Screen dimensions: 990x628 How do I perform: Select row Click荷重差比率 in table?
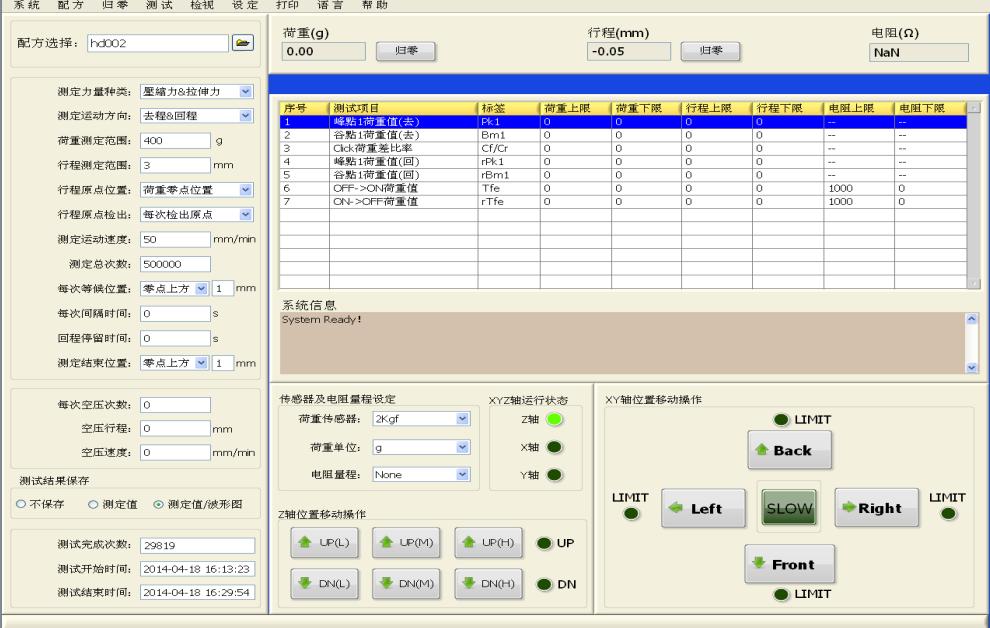623,148
